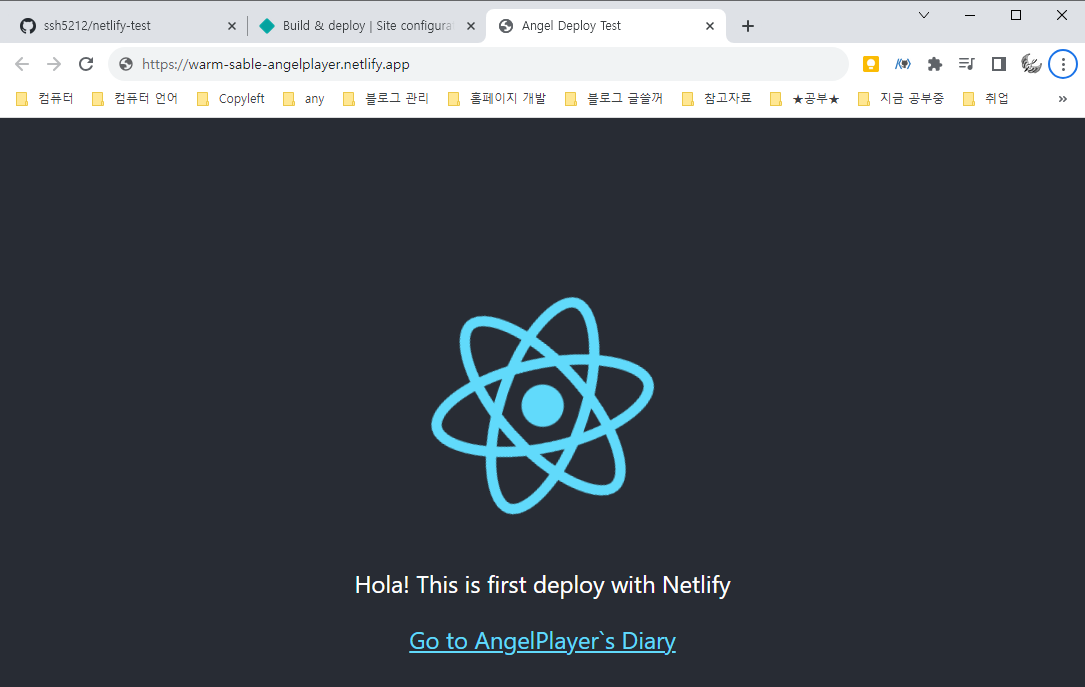The width and height of the screenshot is (1085, 687).
Task: Toggle the browser side panel
Action: [999, 64]
